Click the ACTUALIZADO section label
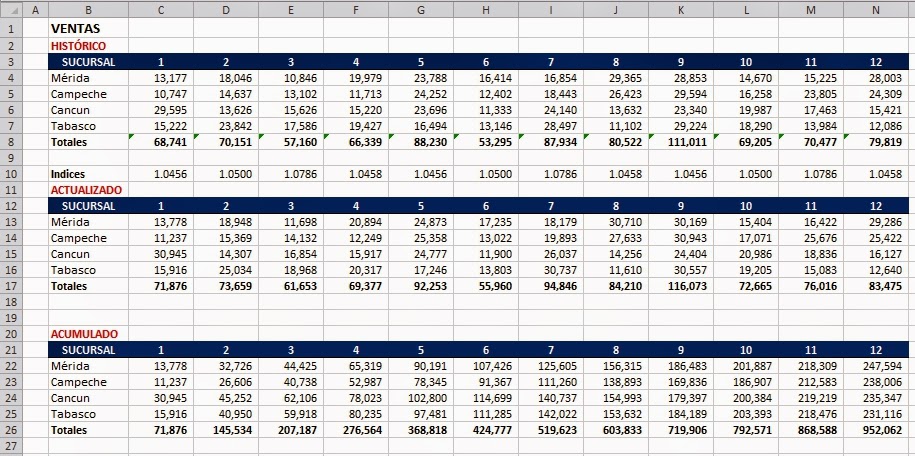Screen dimensions: 915x456 tap(88, 190)
